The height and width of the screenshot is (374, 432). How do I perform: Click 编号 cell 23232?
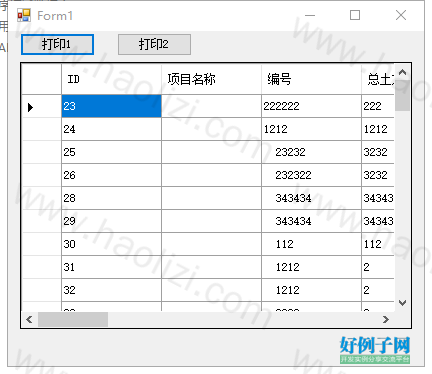click(x=311, y=152)
